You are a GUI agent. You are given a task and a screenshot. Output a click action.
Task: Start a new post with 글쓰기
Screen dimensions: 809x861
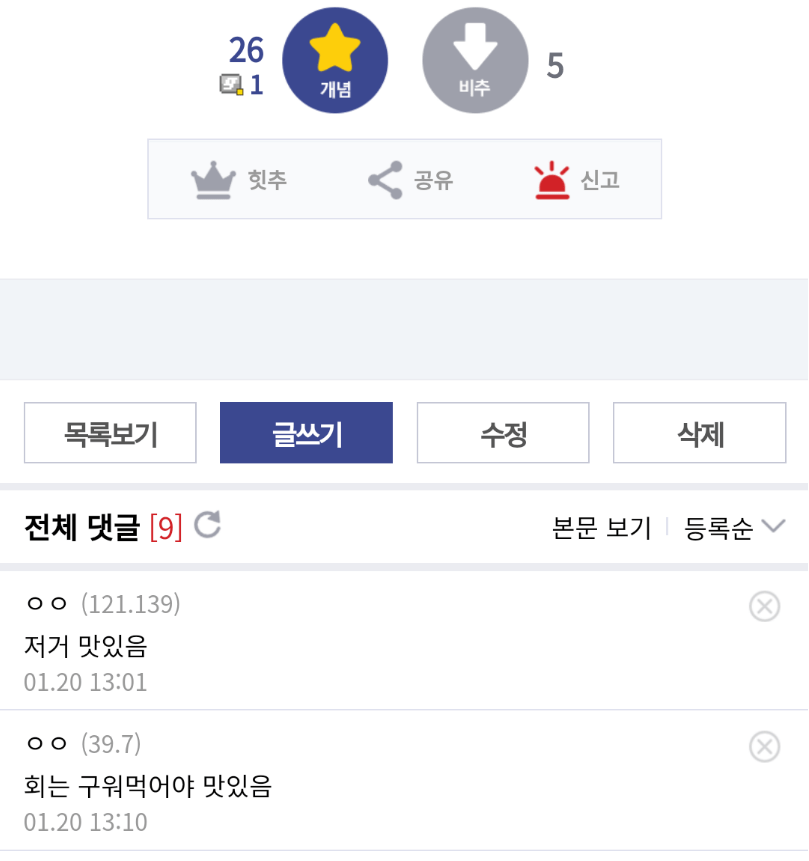(x=306, y=433)
